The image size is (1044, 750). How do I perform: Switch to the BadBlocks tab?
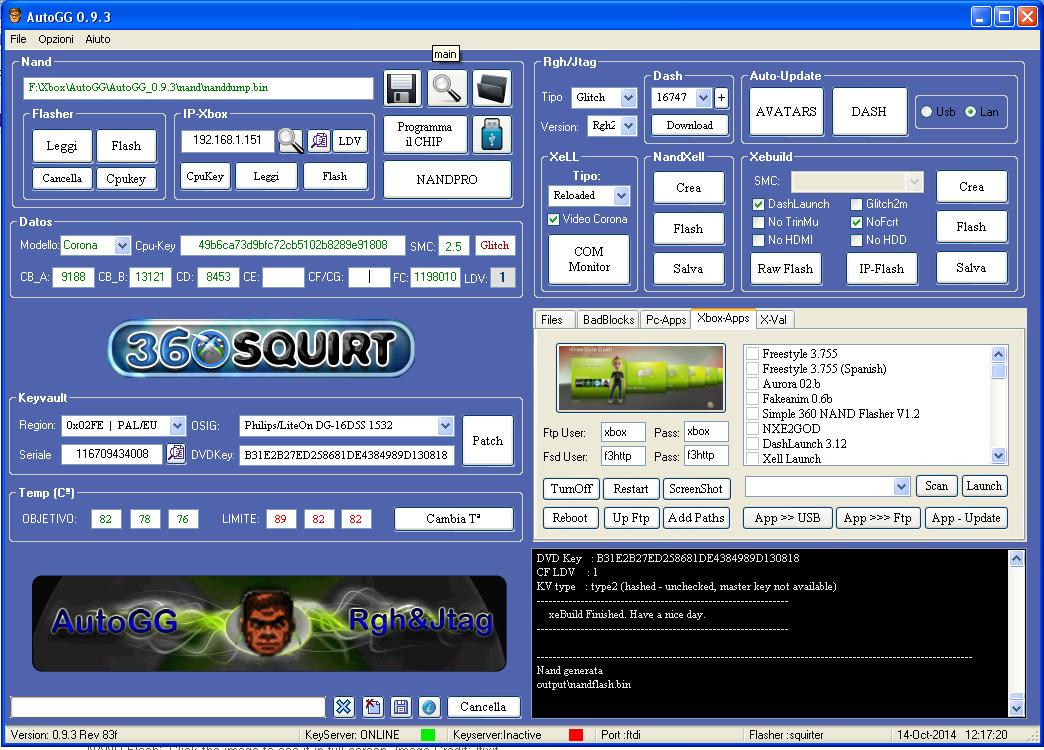[x=609, y=320]
